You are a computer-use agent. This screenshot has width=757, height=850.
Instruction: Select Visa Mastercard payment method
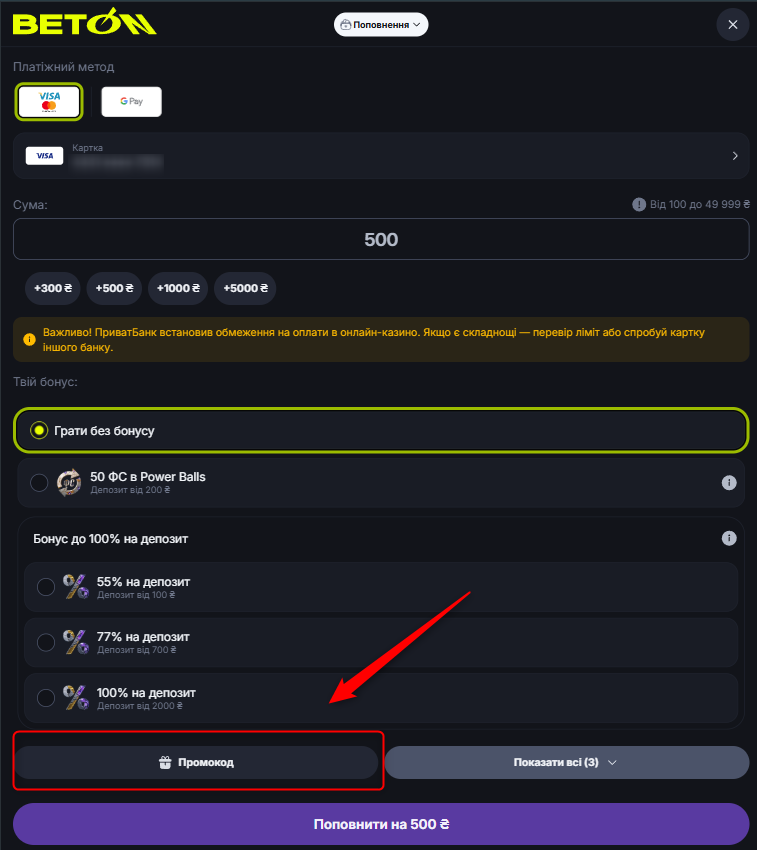[49, 101]
